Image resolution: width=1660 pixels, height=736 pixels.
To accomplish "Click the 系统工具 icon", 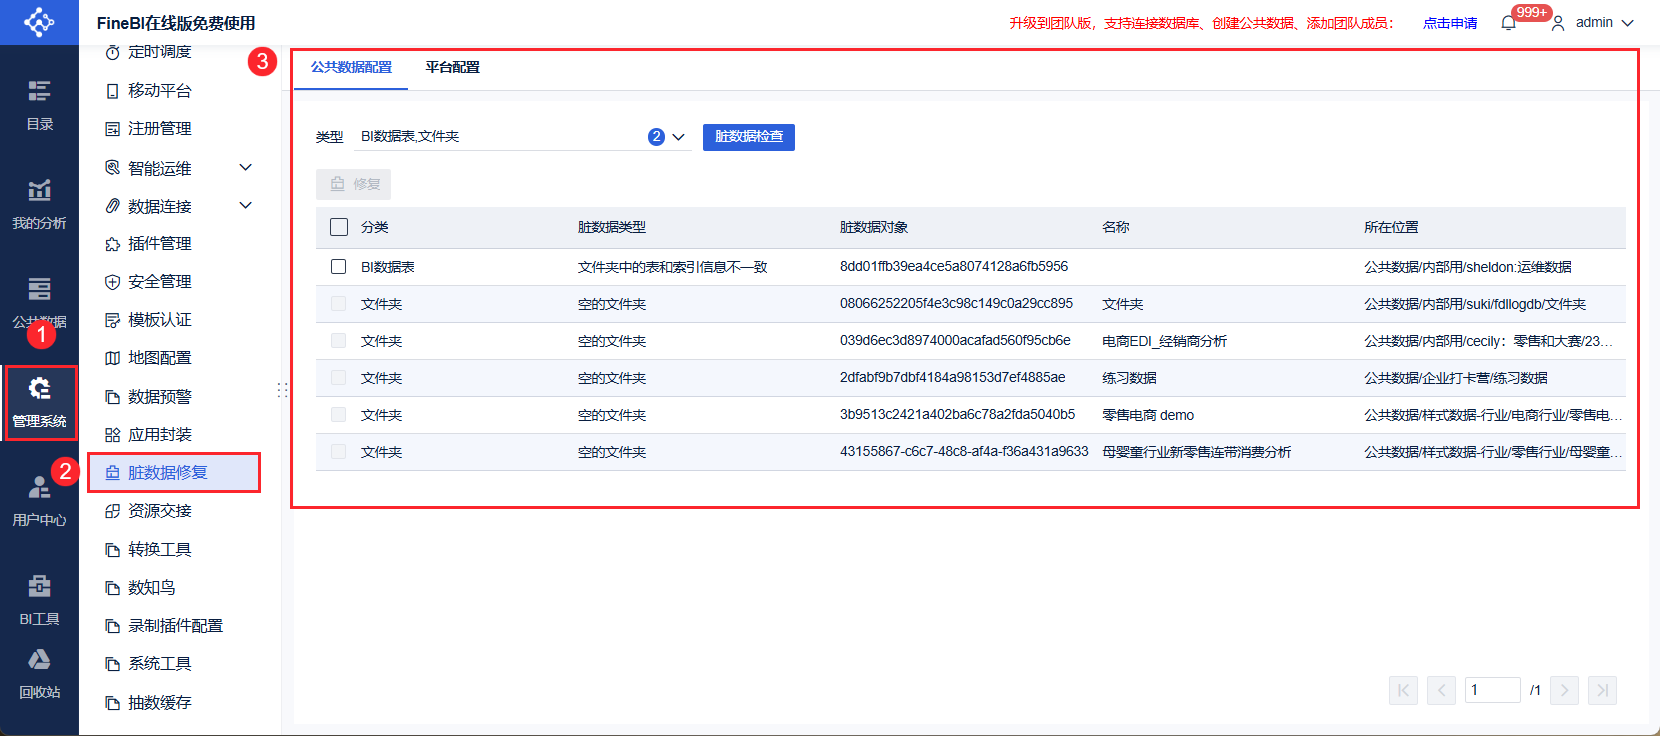I will (x=113, y=664).
